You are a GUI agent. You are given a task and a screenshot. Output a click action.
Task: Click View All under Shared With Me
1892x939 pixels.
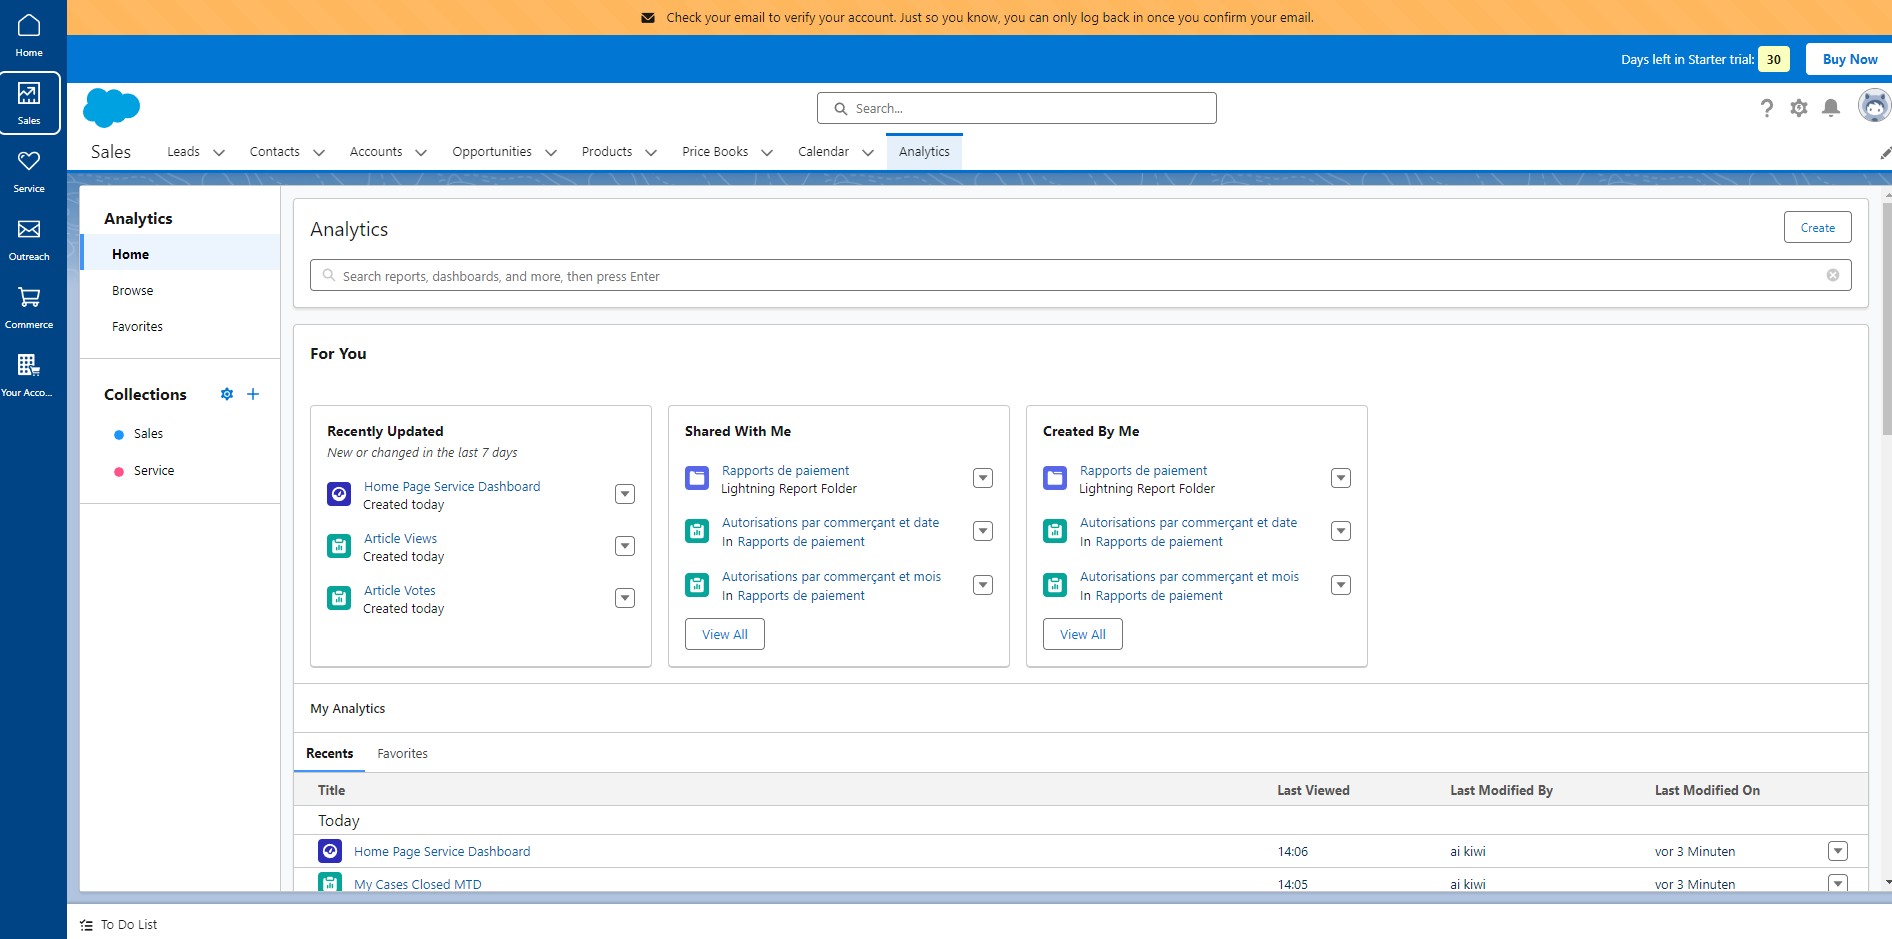click(724, 634)
